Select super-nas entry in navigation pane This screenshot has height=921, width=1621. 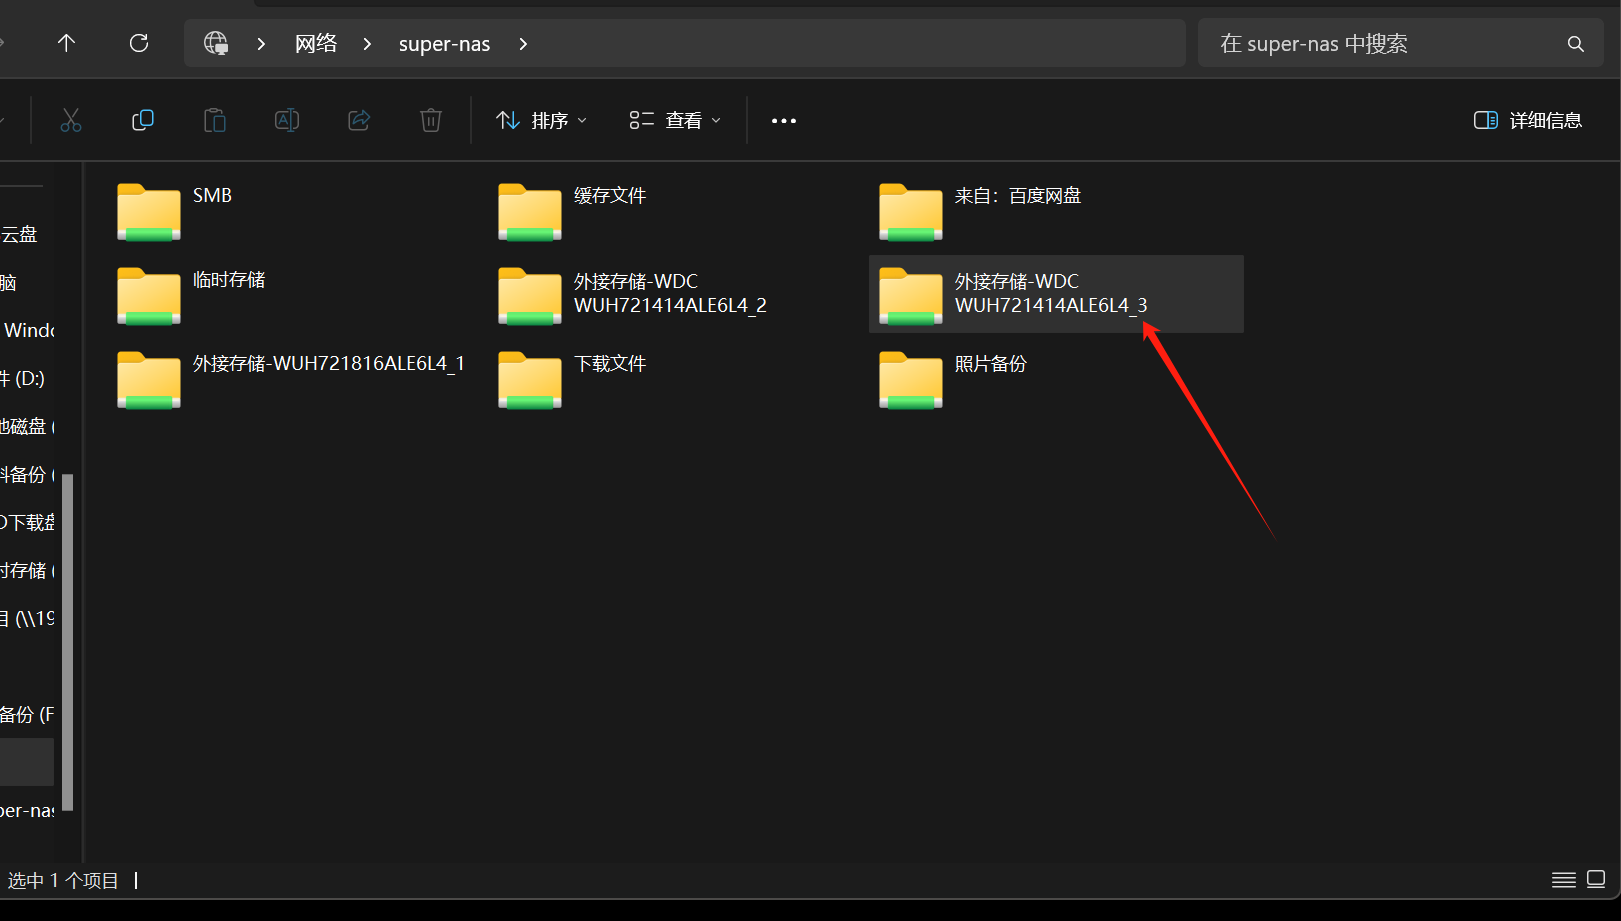(x=28, y=811)
